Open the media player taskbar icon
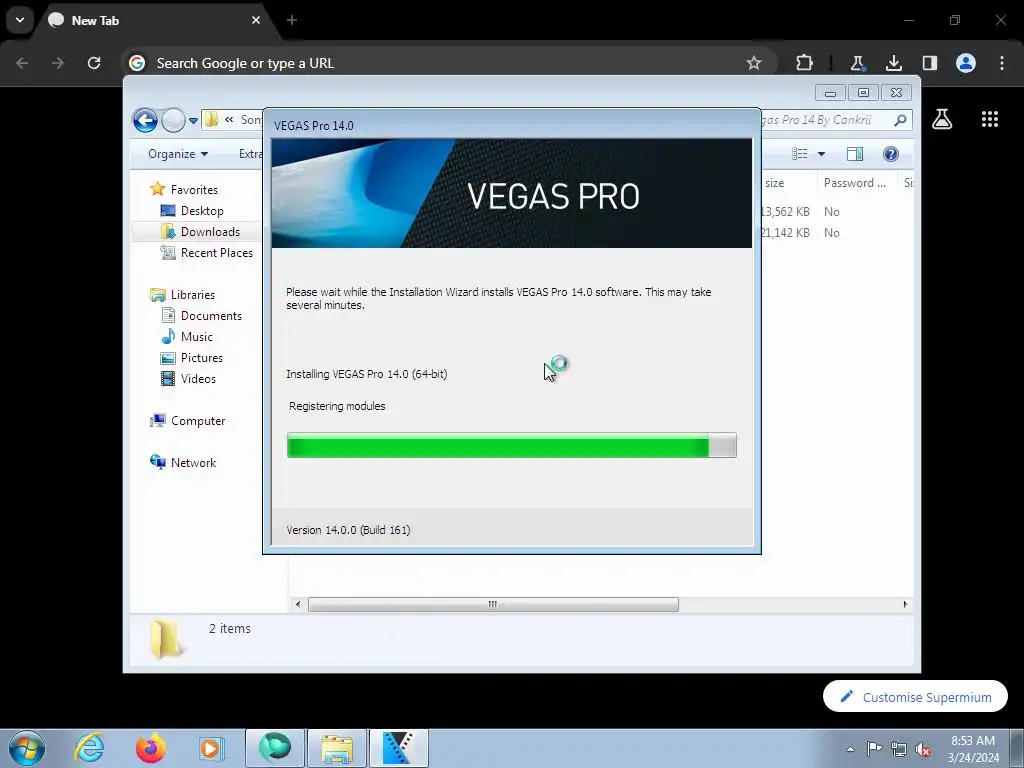Image resolution: width=1024 pixels, height=768 pixels. pyautogui.click(x=211, y=748)
